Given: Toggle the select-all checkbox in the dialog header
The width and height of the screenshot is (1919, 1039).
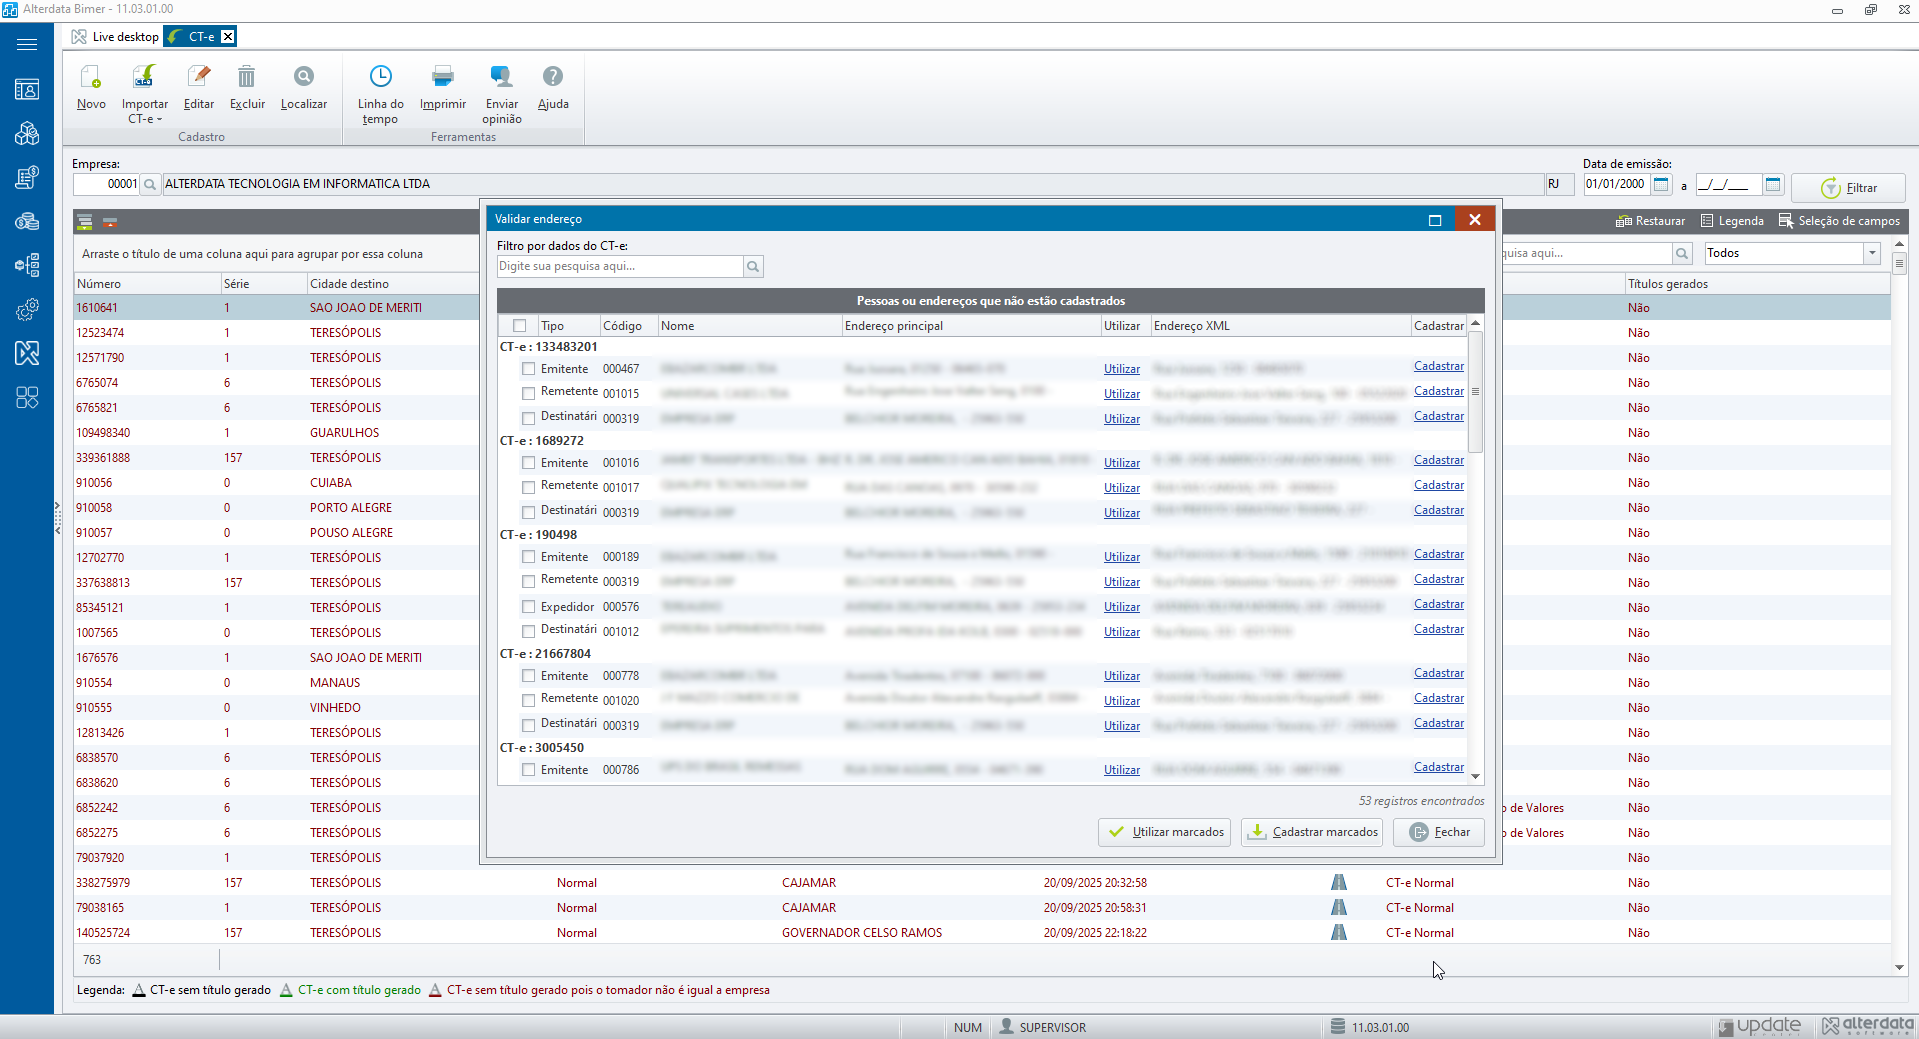Looking at the screenshot, I should pyautogui.click(x=519, y=326).
